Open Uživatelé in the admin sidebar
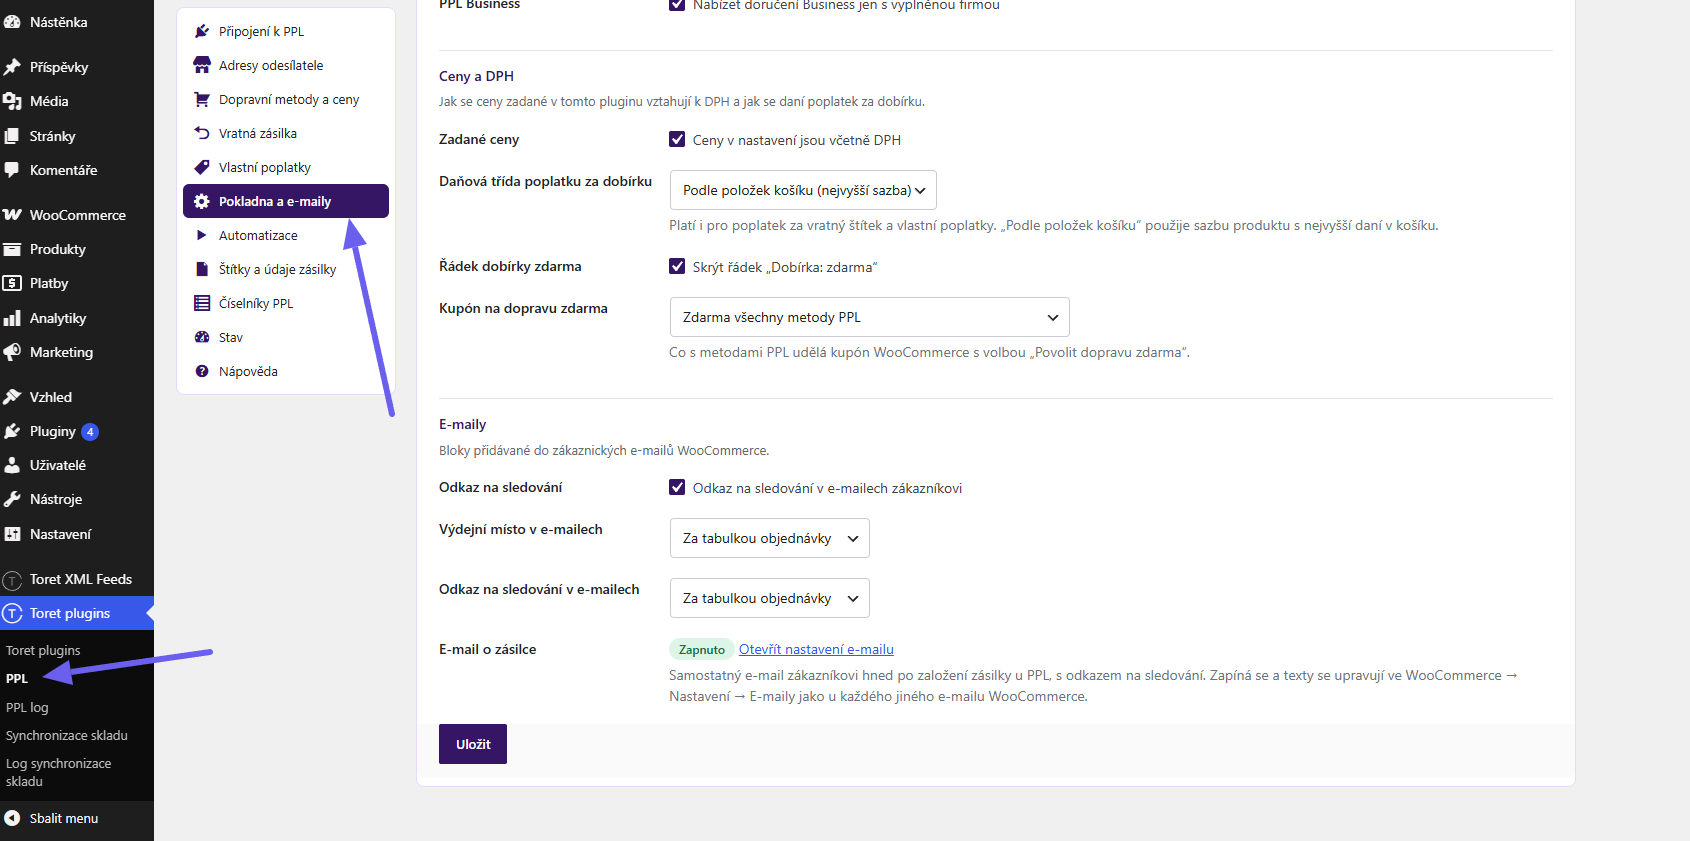This screenshot has width=1690, height=841. [77, 465]
